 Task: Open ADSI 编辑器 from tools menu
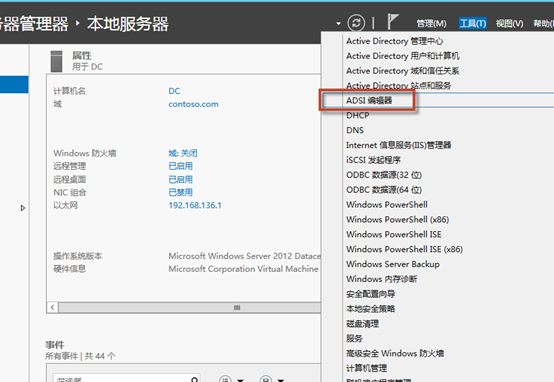[x=369, y=101]
